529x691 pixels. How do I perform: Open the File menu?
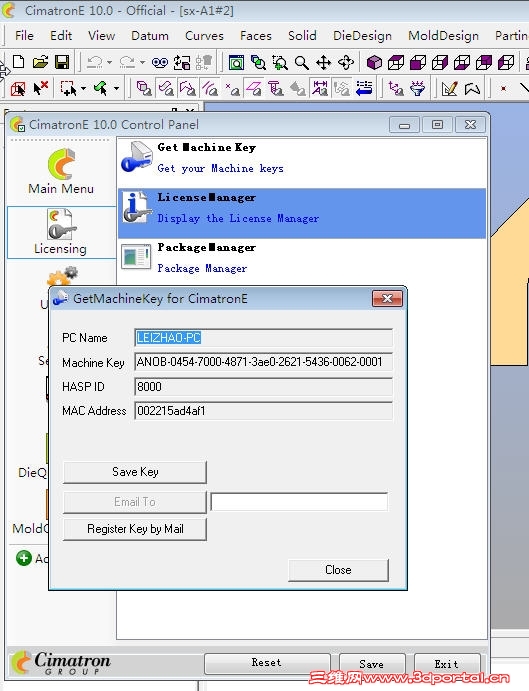(x=24, y=36)
